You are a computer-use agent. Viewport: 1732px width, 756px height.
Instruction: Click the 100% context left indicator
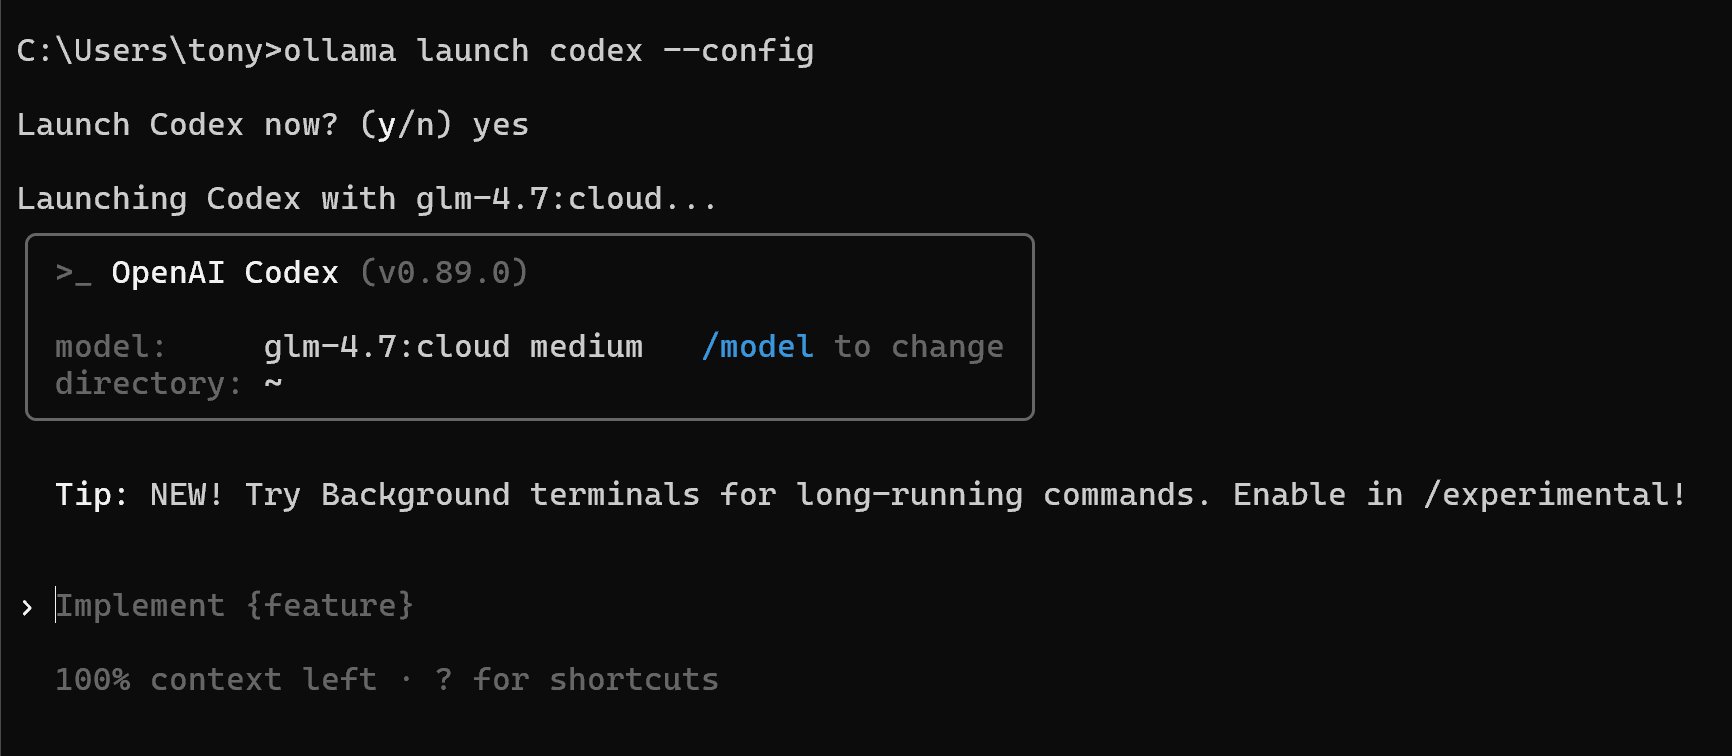click(216, 680)
